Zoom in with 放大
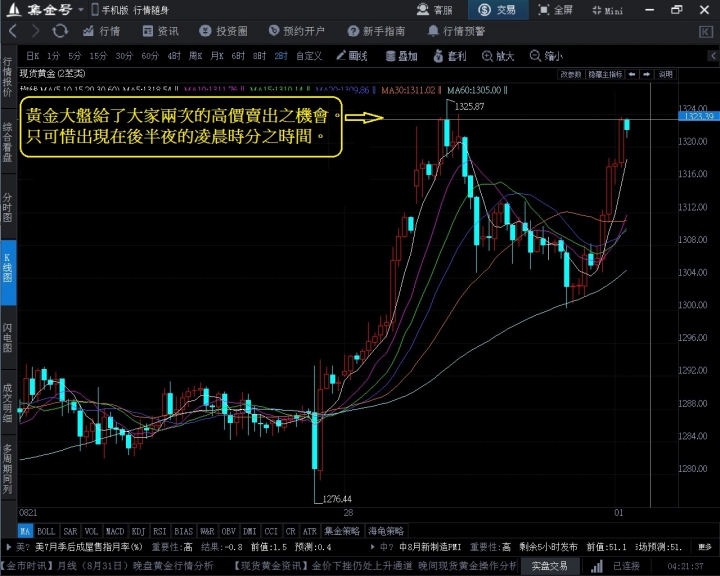Image resolution: width=720 pixels, height=576 pixels. pos(498,56)
